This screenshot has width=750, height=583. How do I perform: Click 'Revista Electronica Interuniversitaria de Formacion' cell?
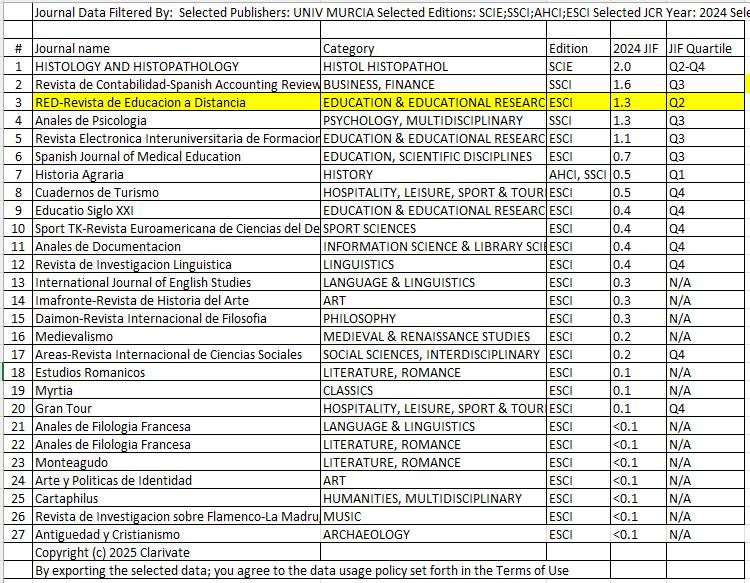176,139
